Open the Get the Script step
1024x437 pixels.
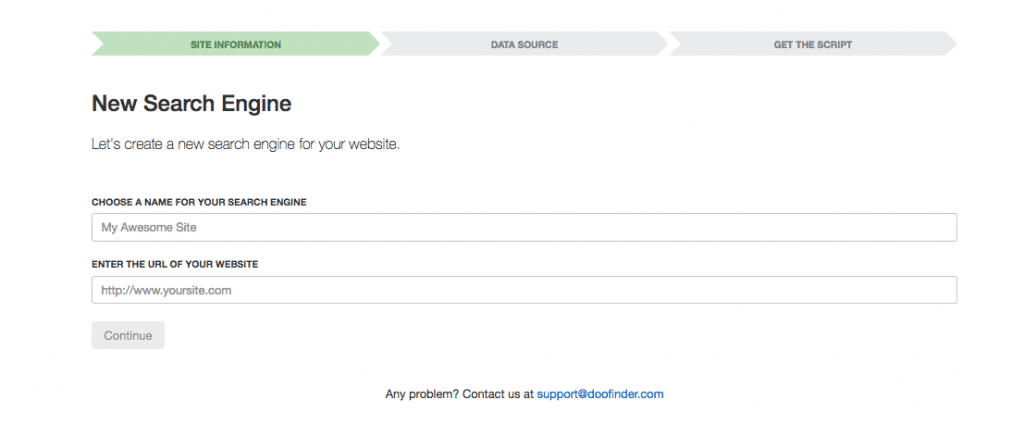tap(812, 44)
